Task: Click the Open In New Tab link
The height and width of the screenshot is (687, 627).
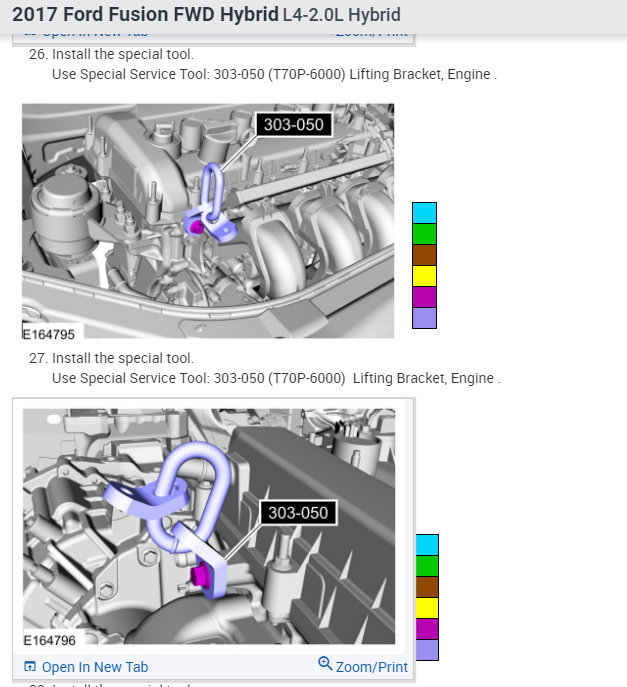Action: click(x=95, y=667)
